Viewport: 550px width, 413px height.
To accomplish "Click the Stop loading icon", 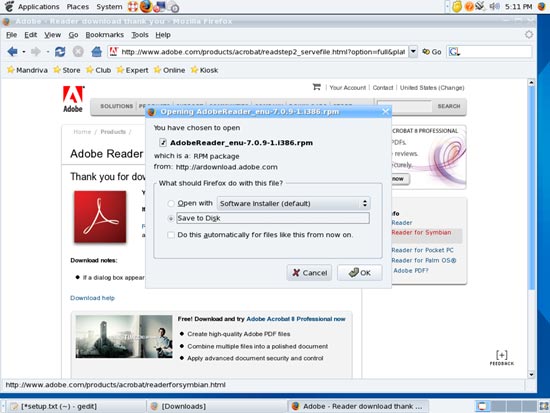I will pyautogui.click(x=78, y=52).
